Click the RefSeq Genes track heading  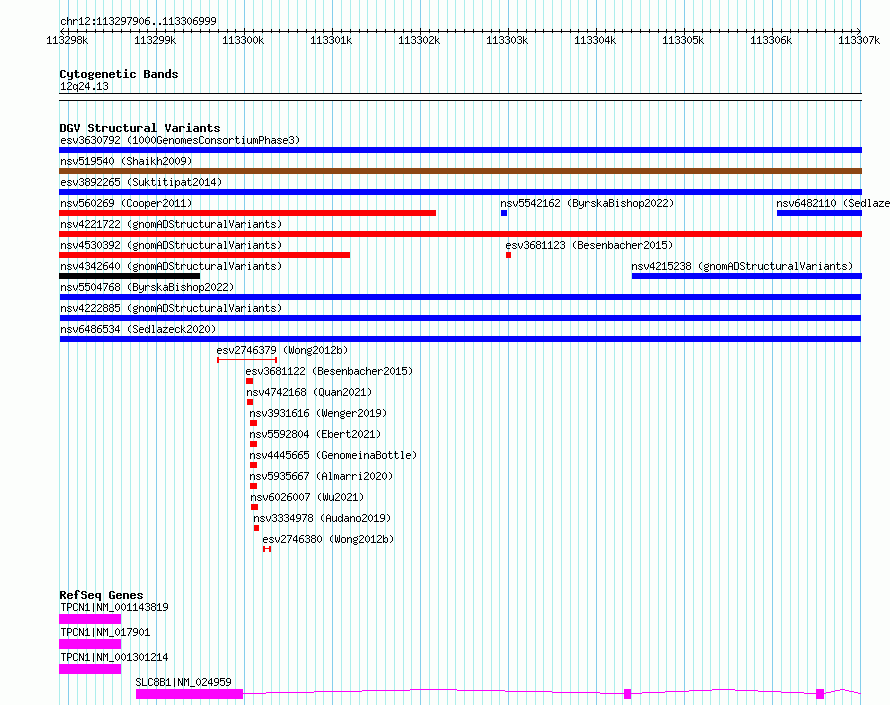[101, 595]
